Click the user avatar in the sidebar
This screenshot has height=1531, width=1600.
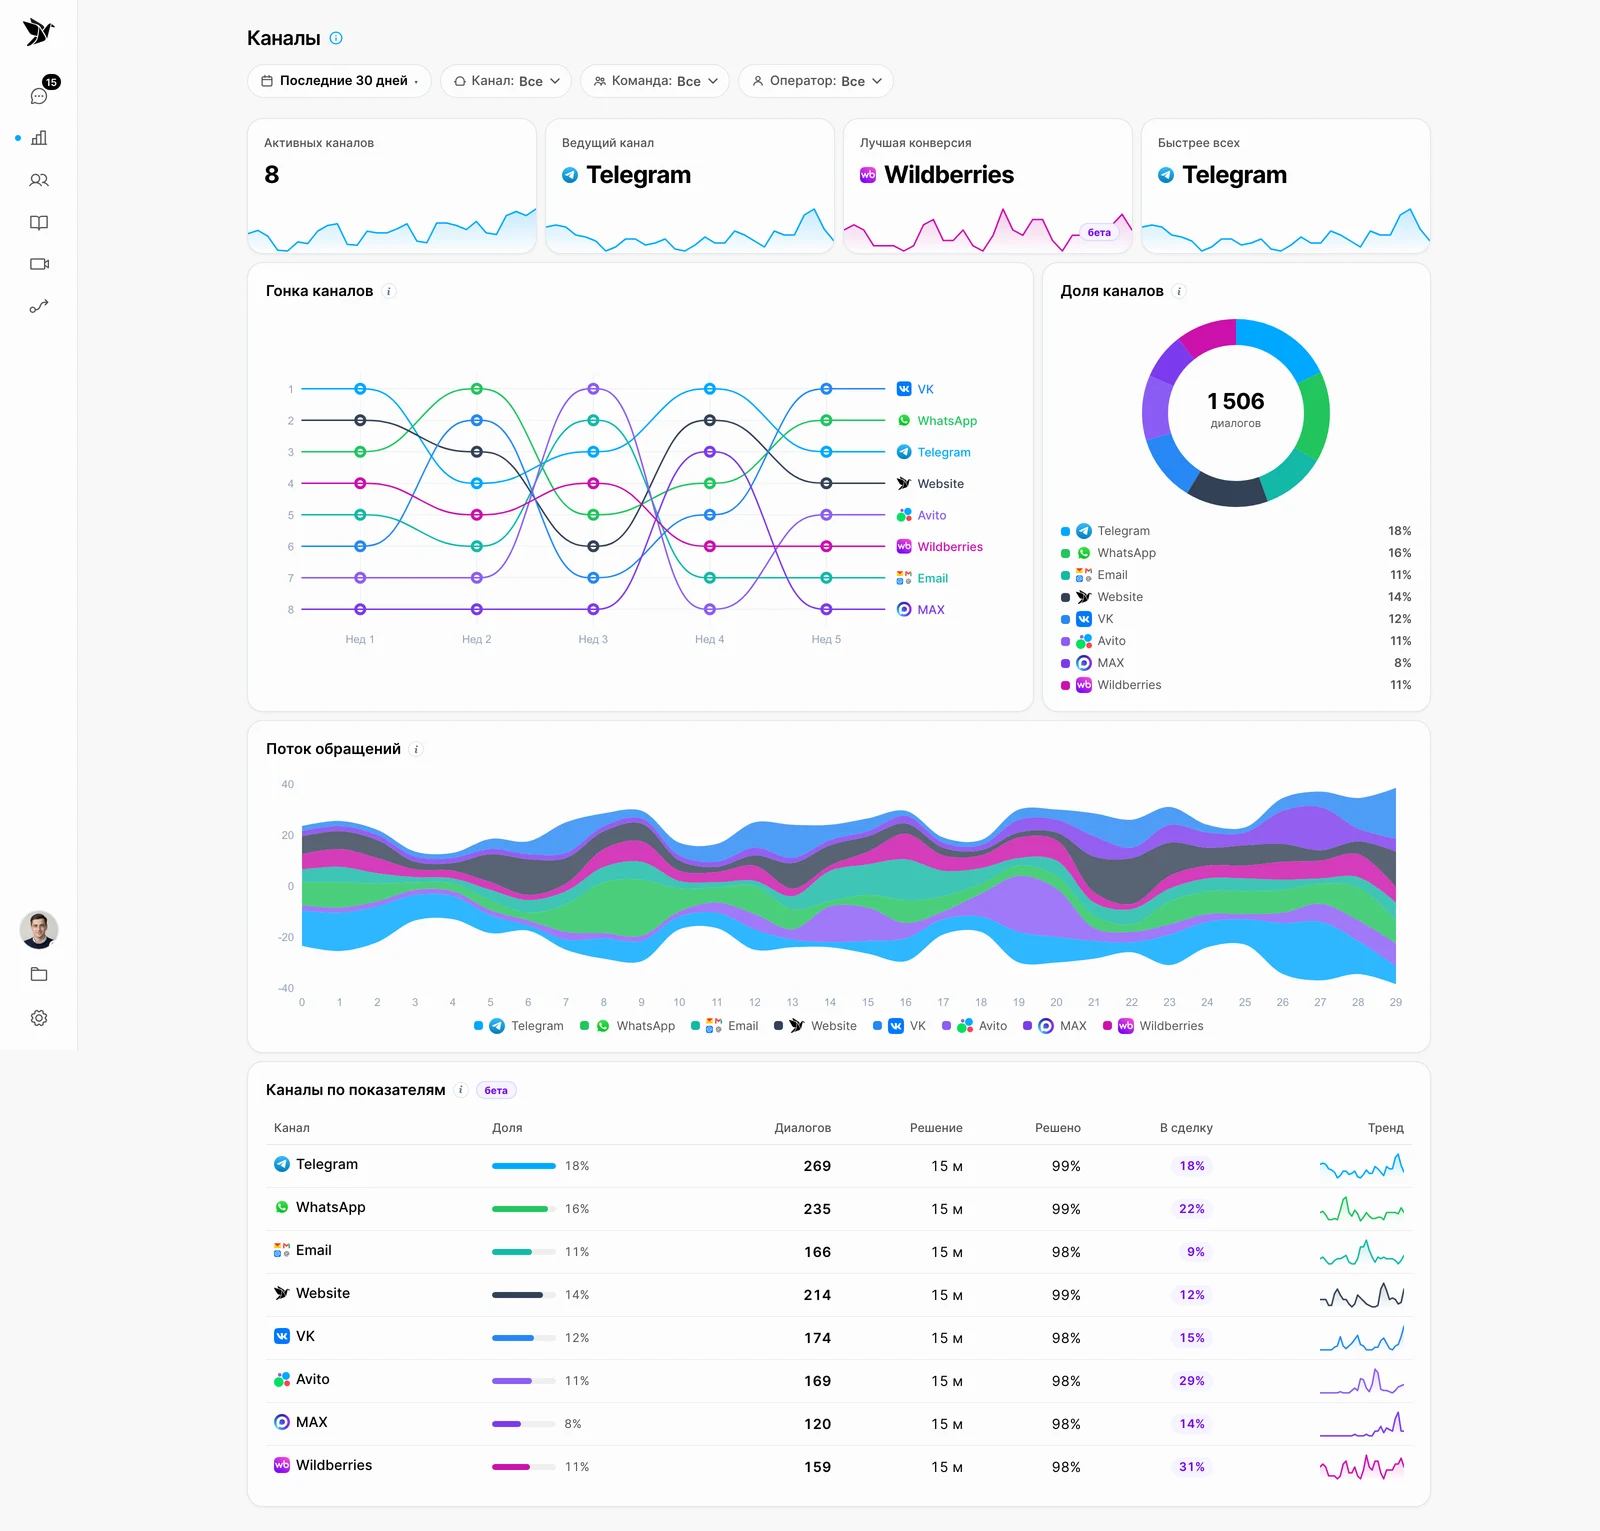click(39, 930)
